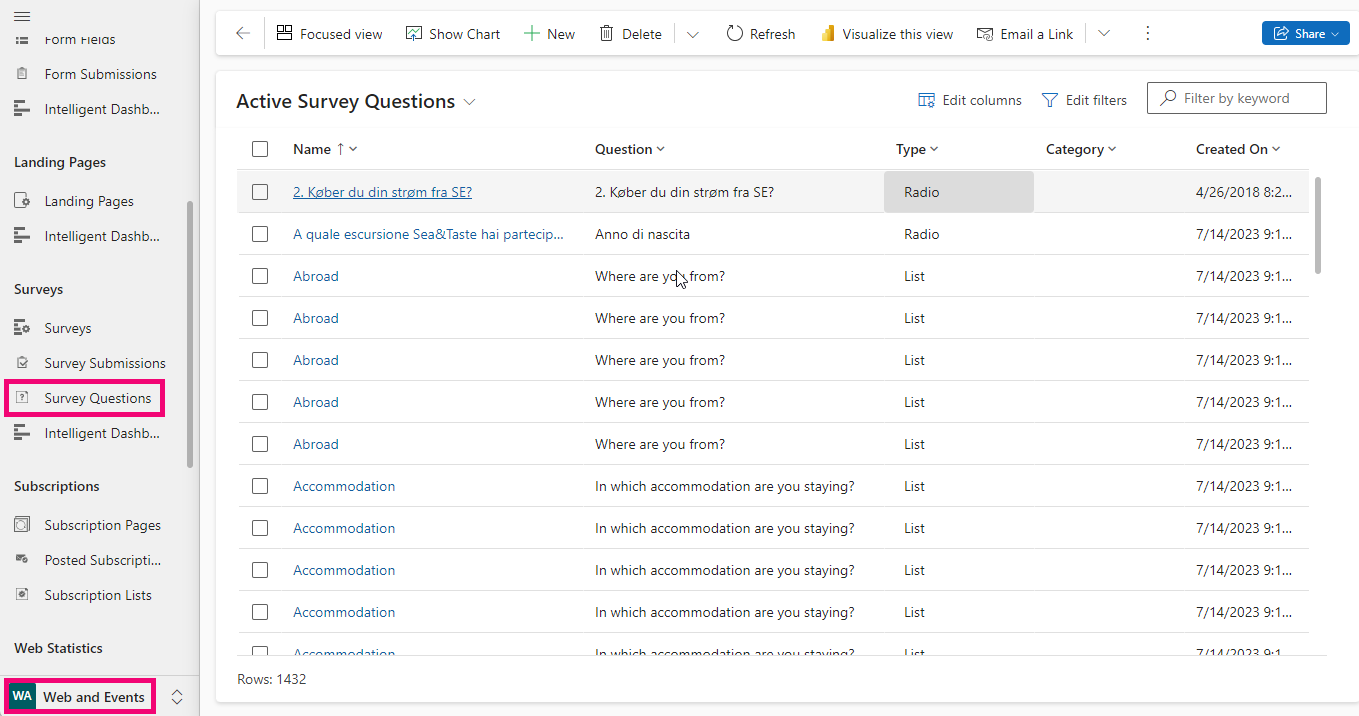Open Survey Submissions in sidebar

coord(105,363)
